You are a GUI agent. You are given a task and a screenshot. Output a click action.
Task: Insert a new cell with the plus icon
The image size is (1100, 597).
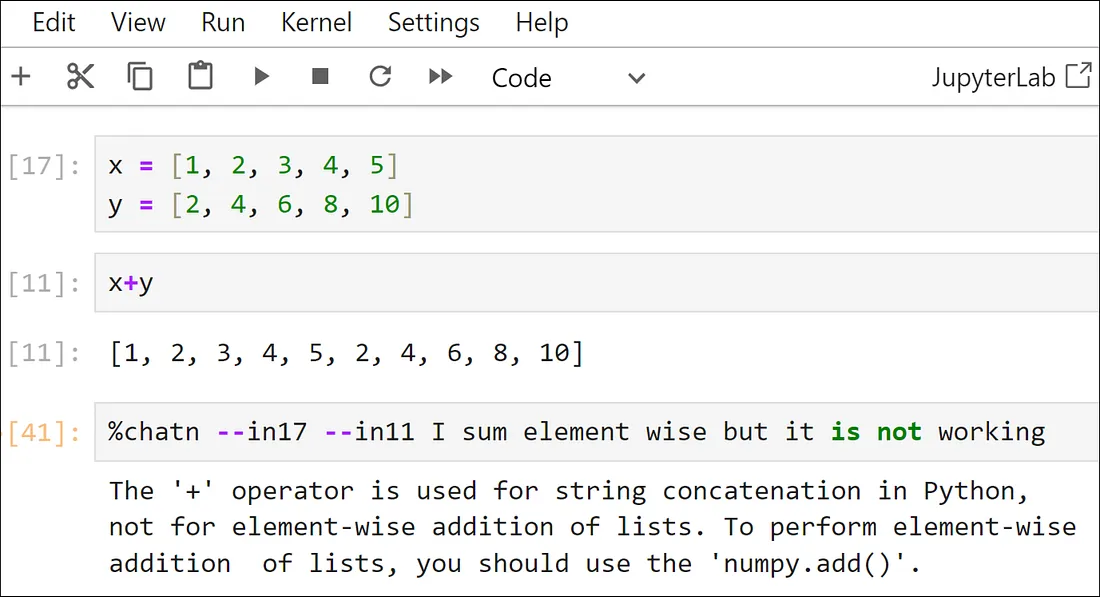pos(21,76)
